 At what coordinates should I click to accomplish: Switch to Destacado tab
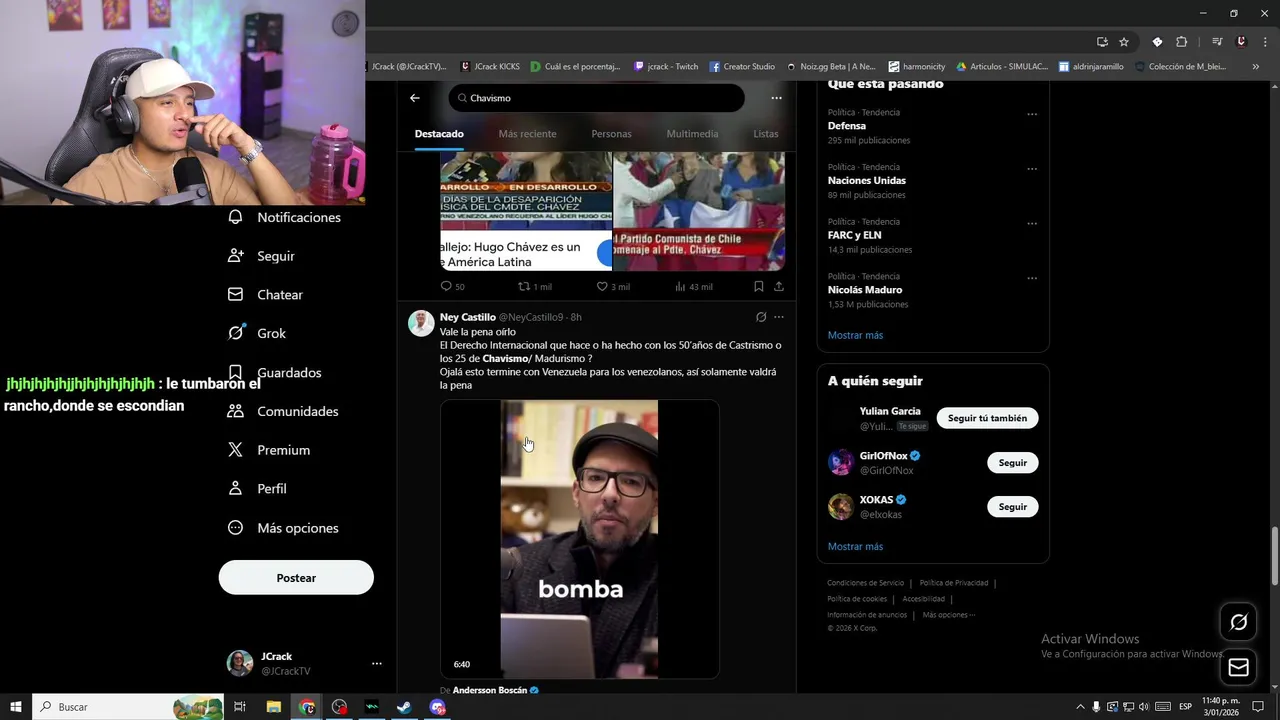[x=439, y=134]
